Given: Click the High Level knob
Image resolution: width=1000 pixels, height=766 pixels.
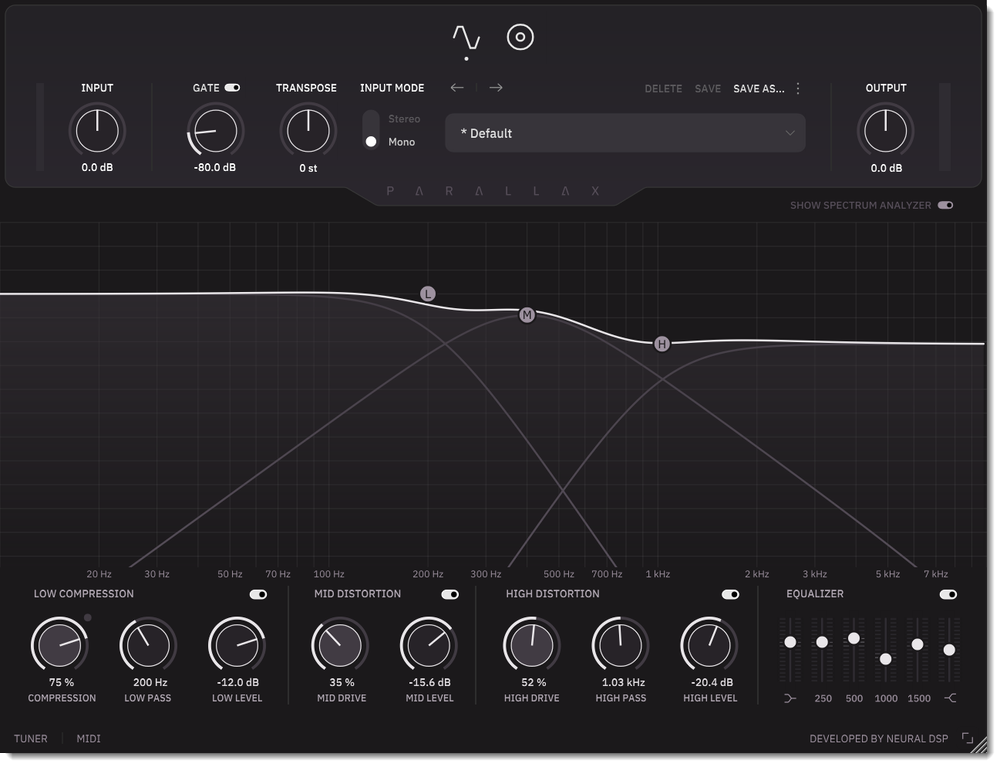Looking at the screenshot, I should point(709,645).
